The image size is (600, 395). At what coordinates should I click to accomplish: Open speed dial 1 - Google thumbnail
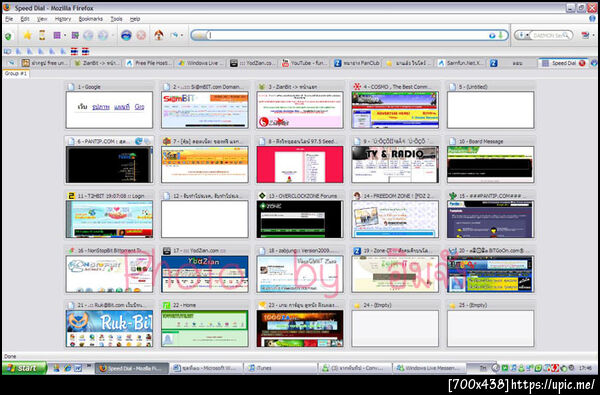[109, 110]
